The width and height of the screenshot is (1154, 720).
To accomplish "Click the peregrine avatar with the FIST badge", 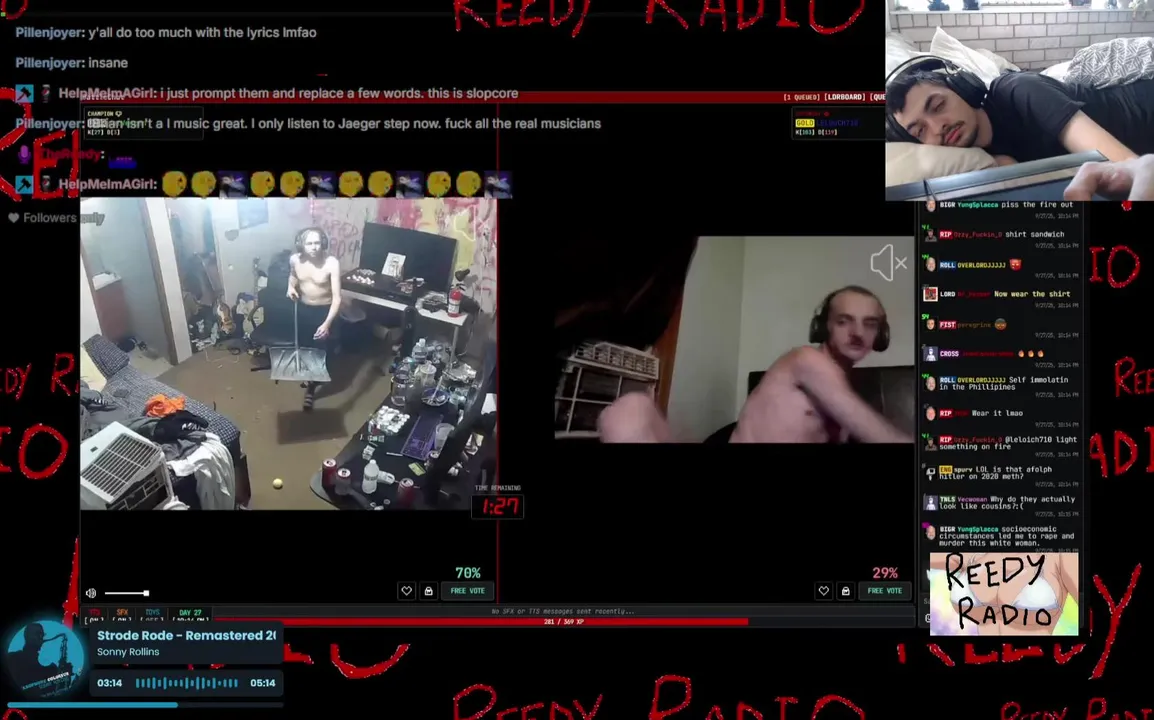I will [x=930, y=324].
